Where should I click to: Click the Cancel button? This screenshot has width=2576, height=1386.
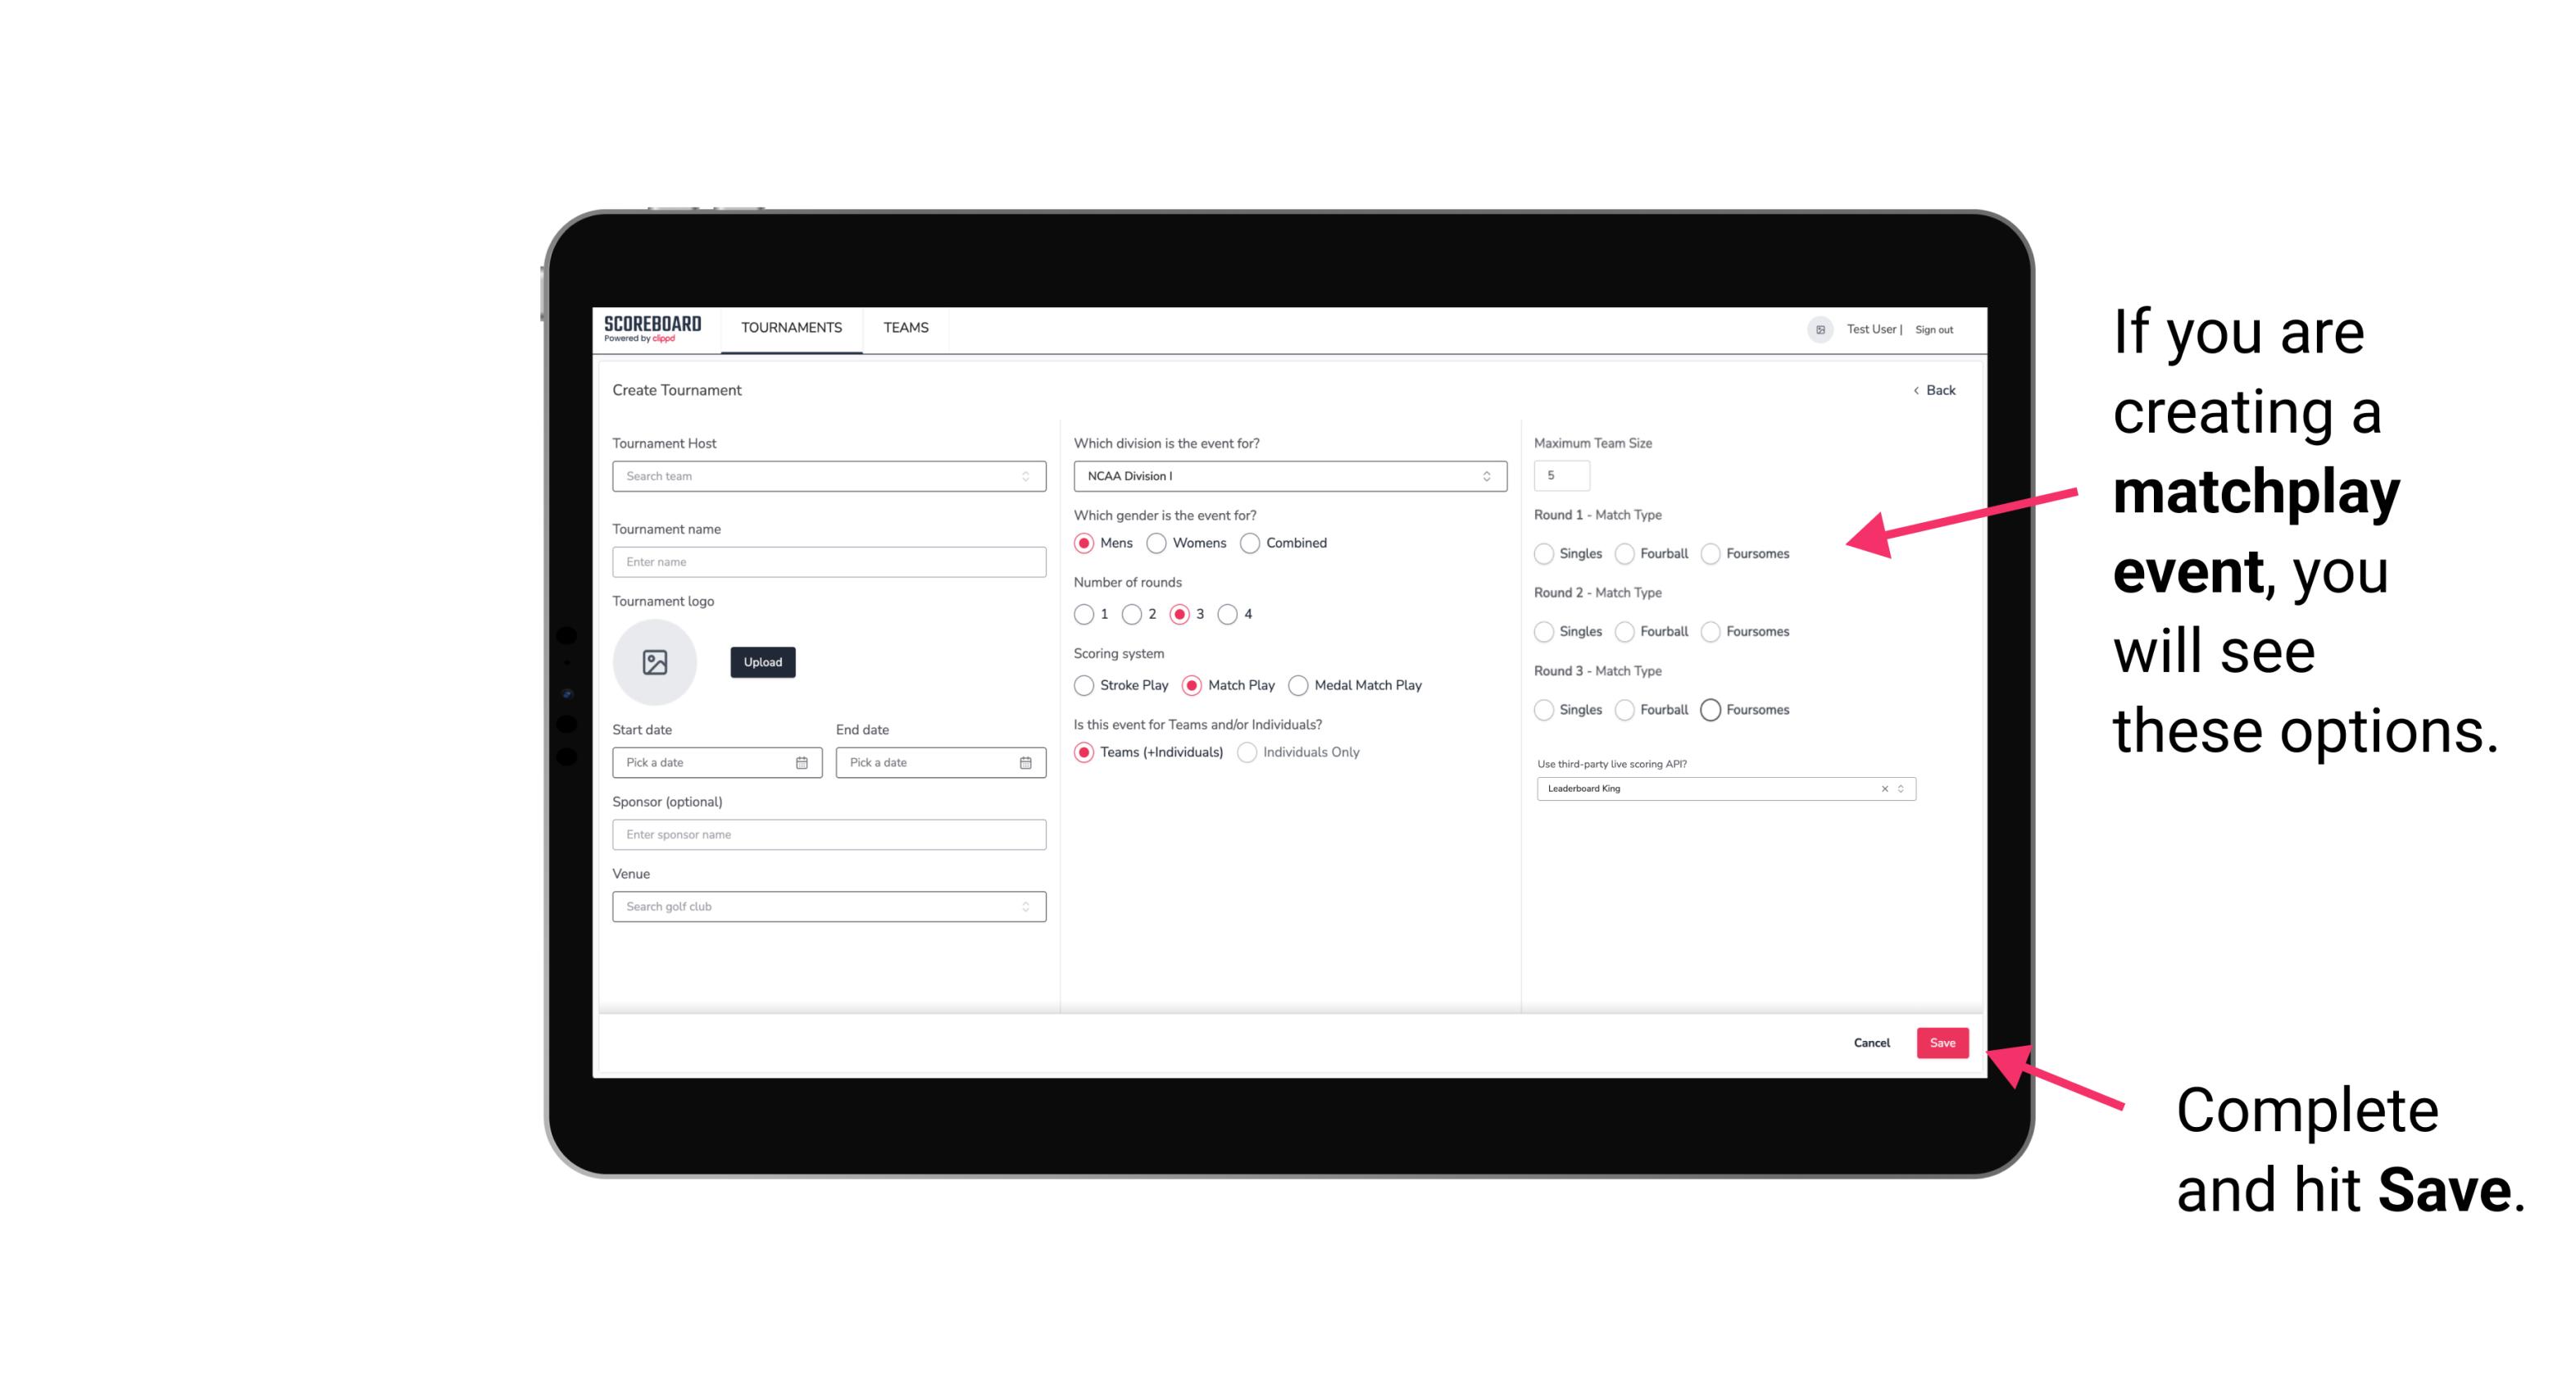1873,1044
